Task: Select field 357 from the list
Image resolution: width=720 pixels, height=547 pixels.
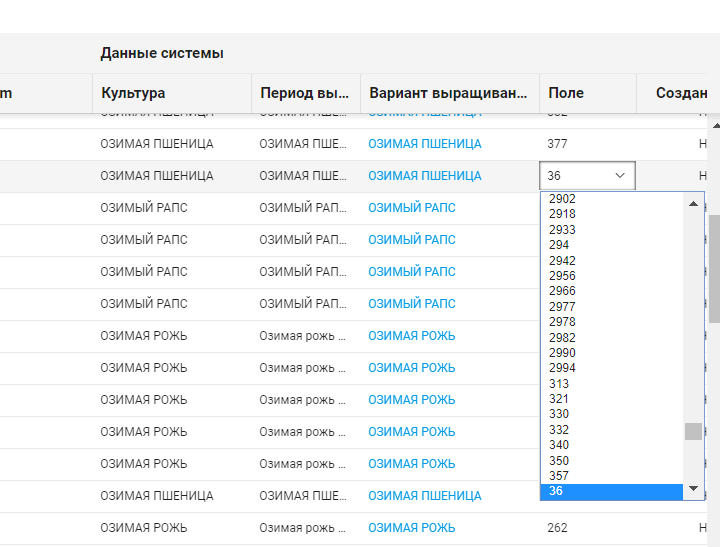Action: point(559,476)
